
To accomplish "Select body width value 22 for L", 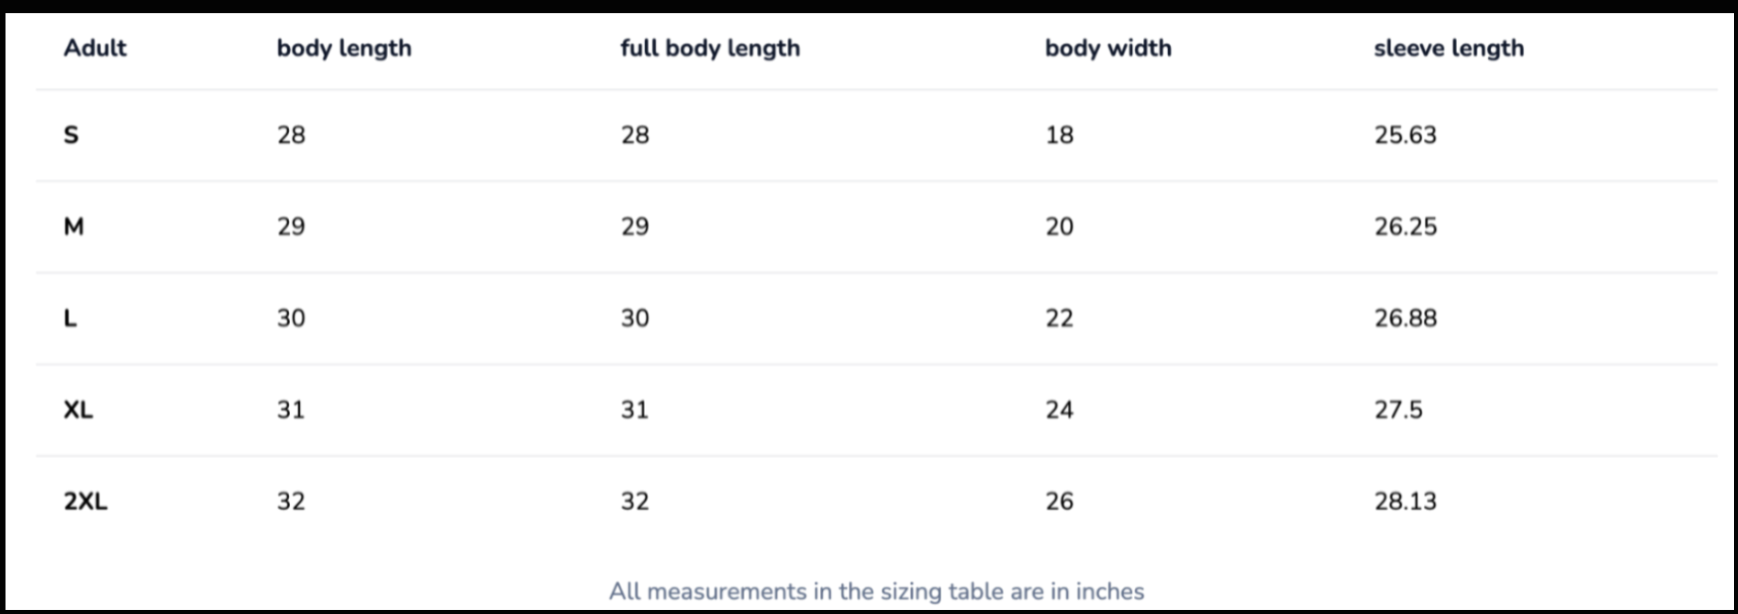I will [1059, 318].
